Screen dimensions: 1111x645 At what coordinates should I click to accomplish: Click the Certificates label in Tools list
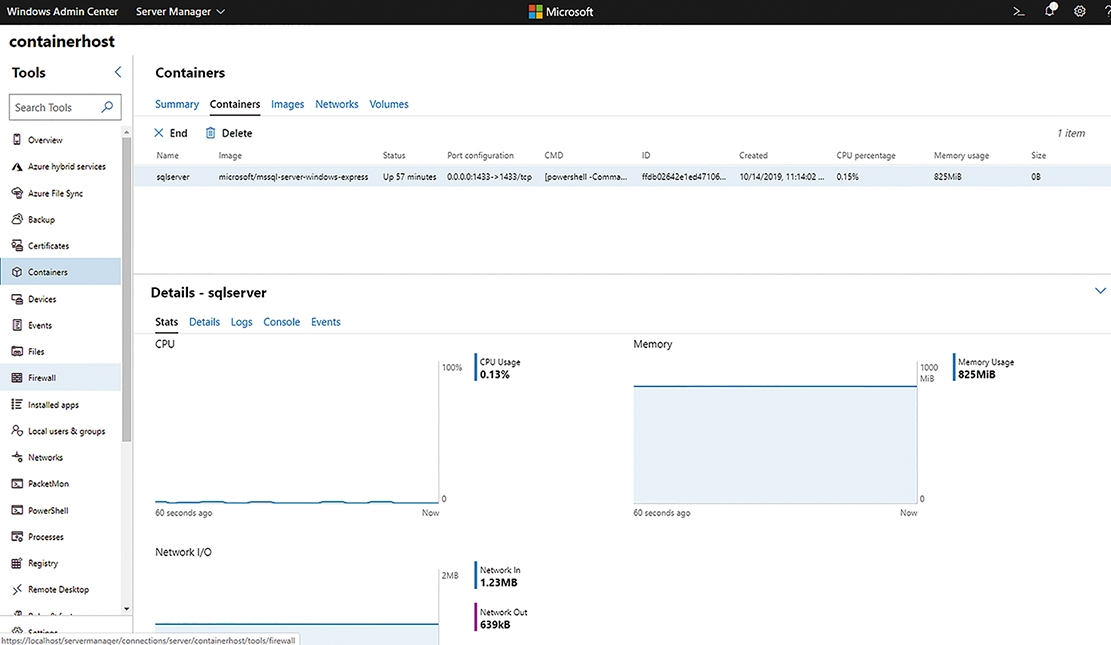(x=48, y=246)
